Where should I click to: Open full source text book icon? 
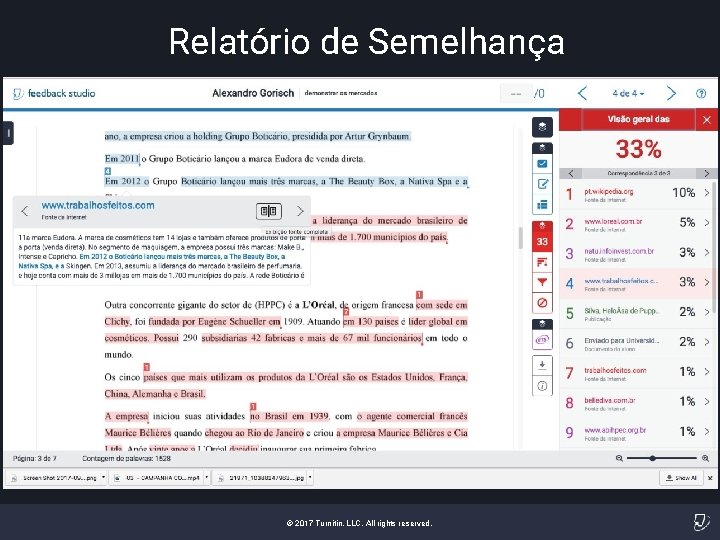(269, 211)
